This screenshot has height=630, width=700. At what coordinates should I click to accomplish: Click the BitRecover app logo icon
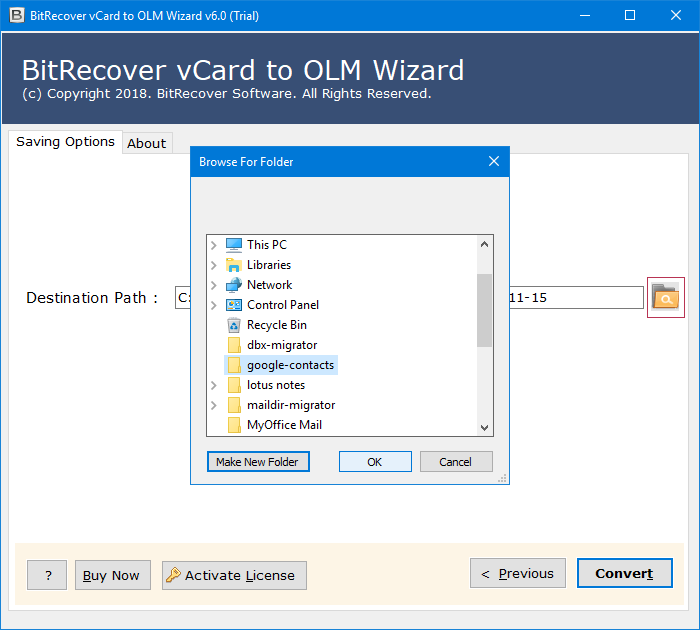click(17, 15)
